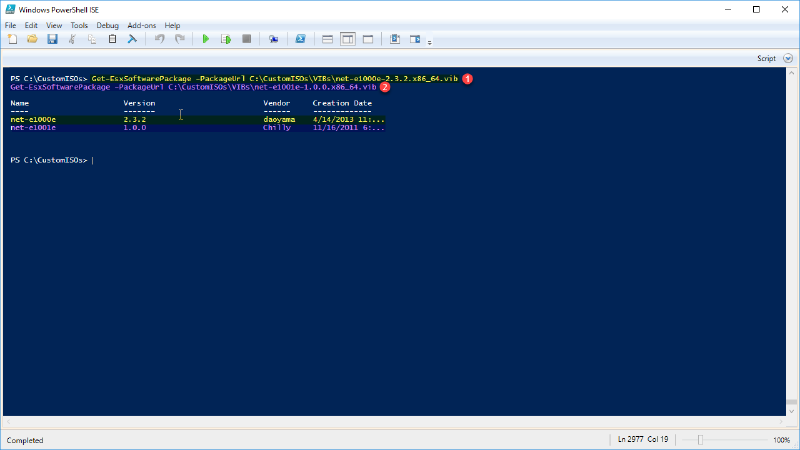800x450 pixels.
Task: Cut selection with scissors icon
Action: [x=72, y=39]
